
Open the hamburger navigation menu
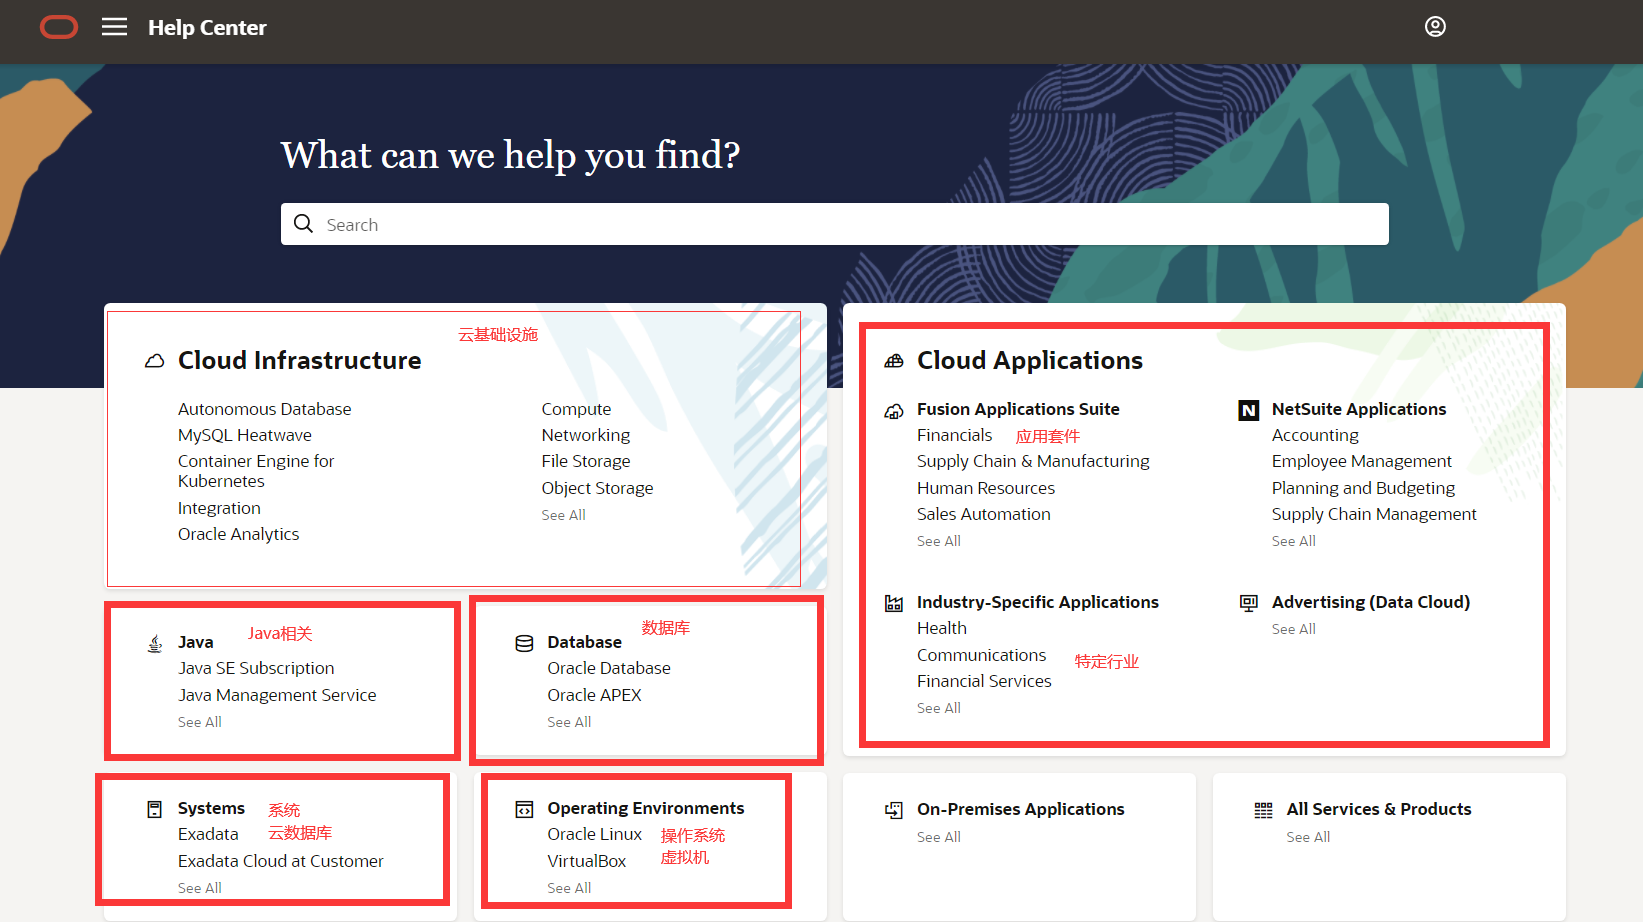[115, 27]
